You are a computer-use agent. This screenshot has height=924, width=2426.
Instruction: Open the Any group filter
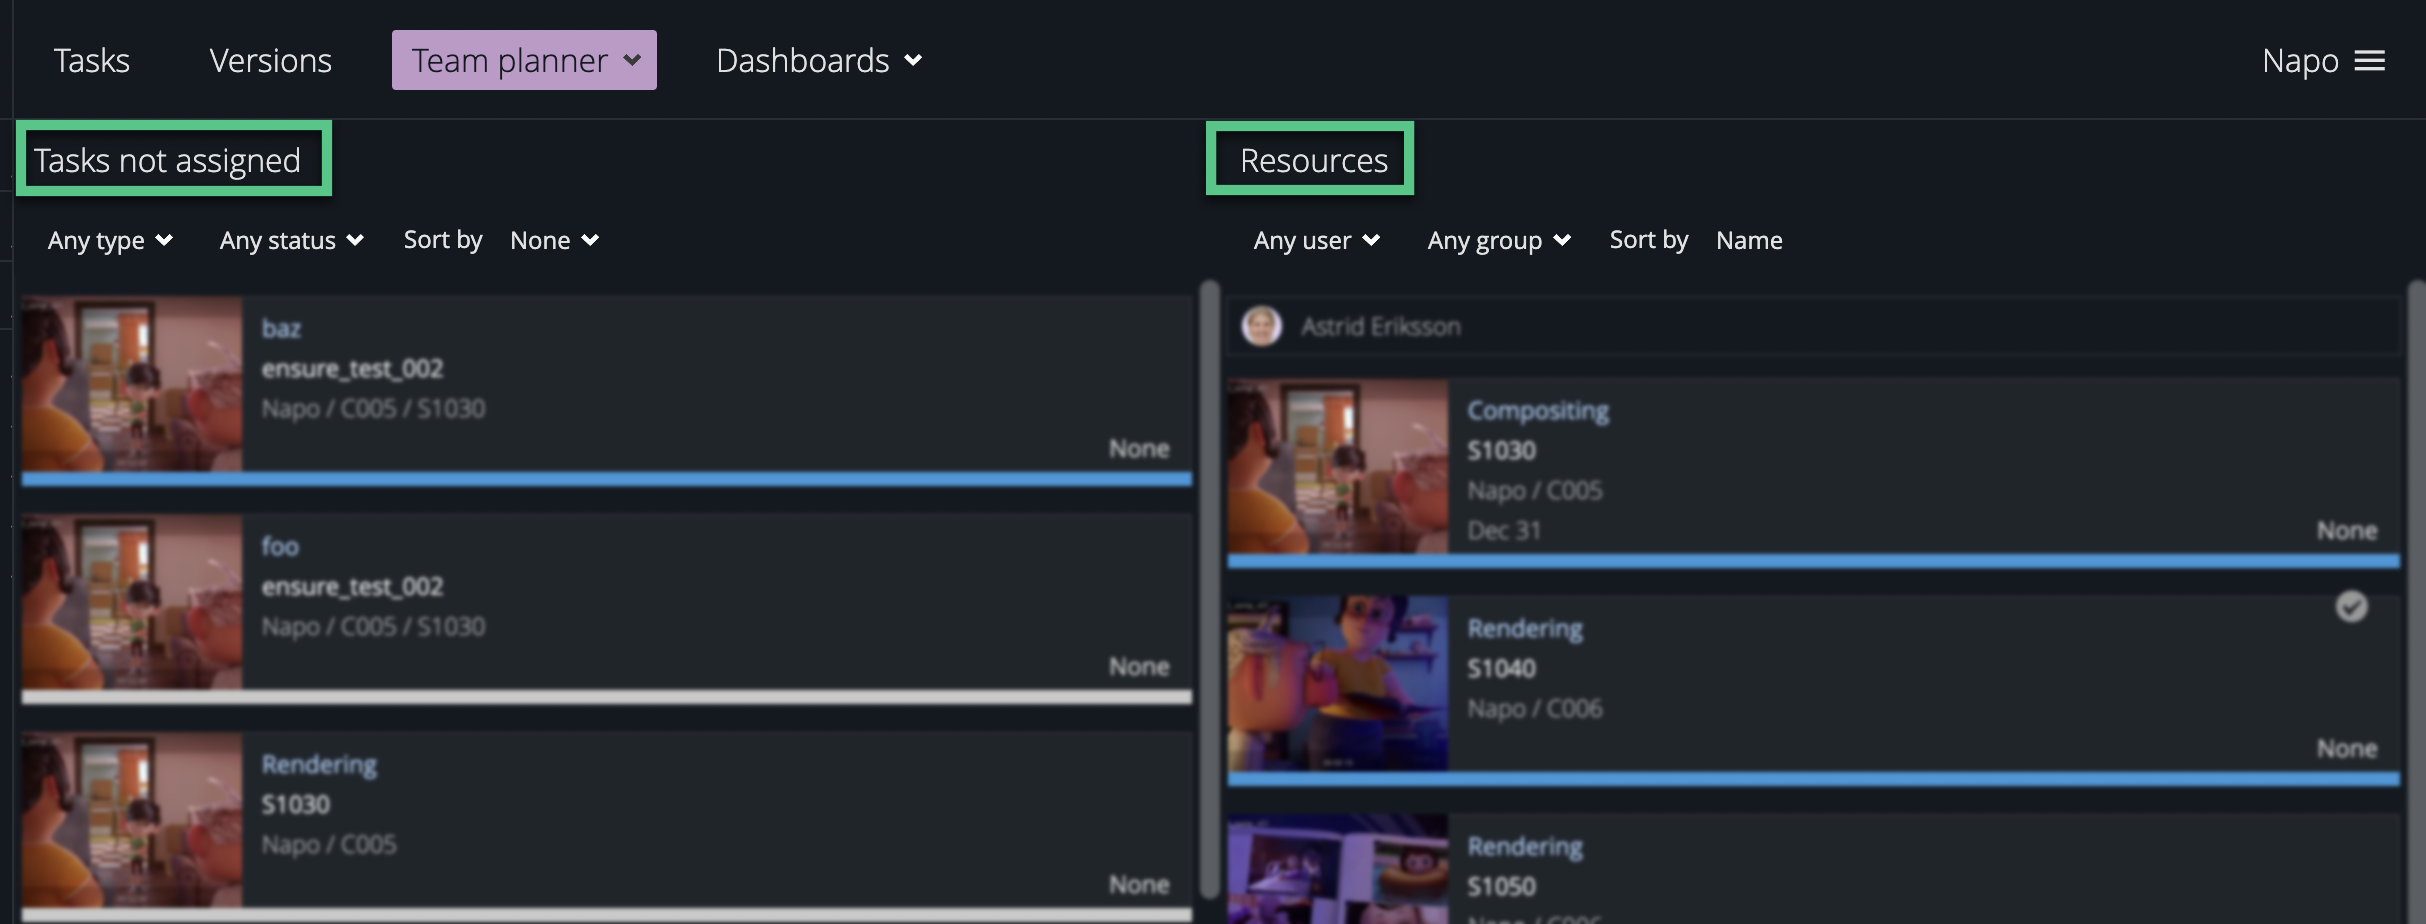tap(1498, 240)
